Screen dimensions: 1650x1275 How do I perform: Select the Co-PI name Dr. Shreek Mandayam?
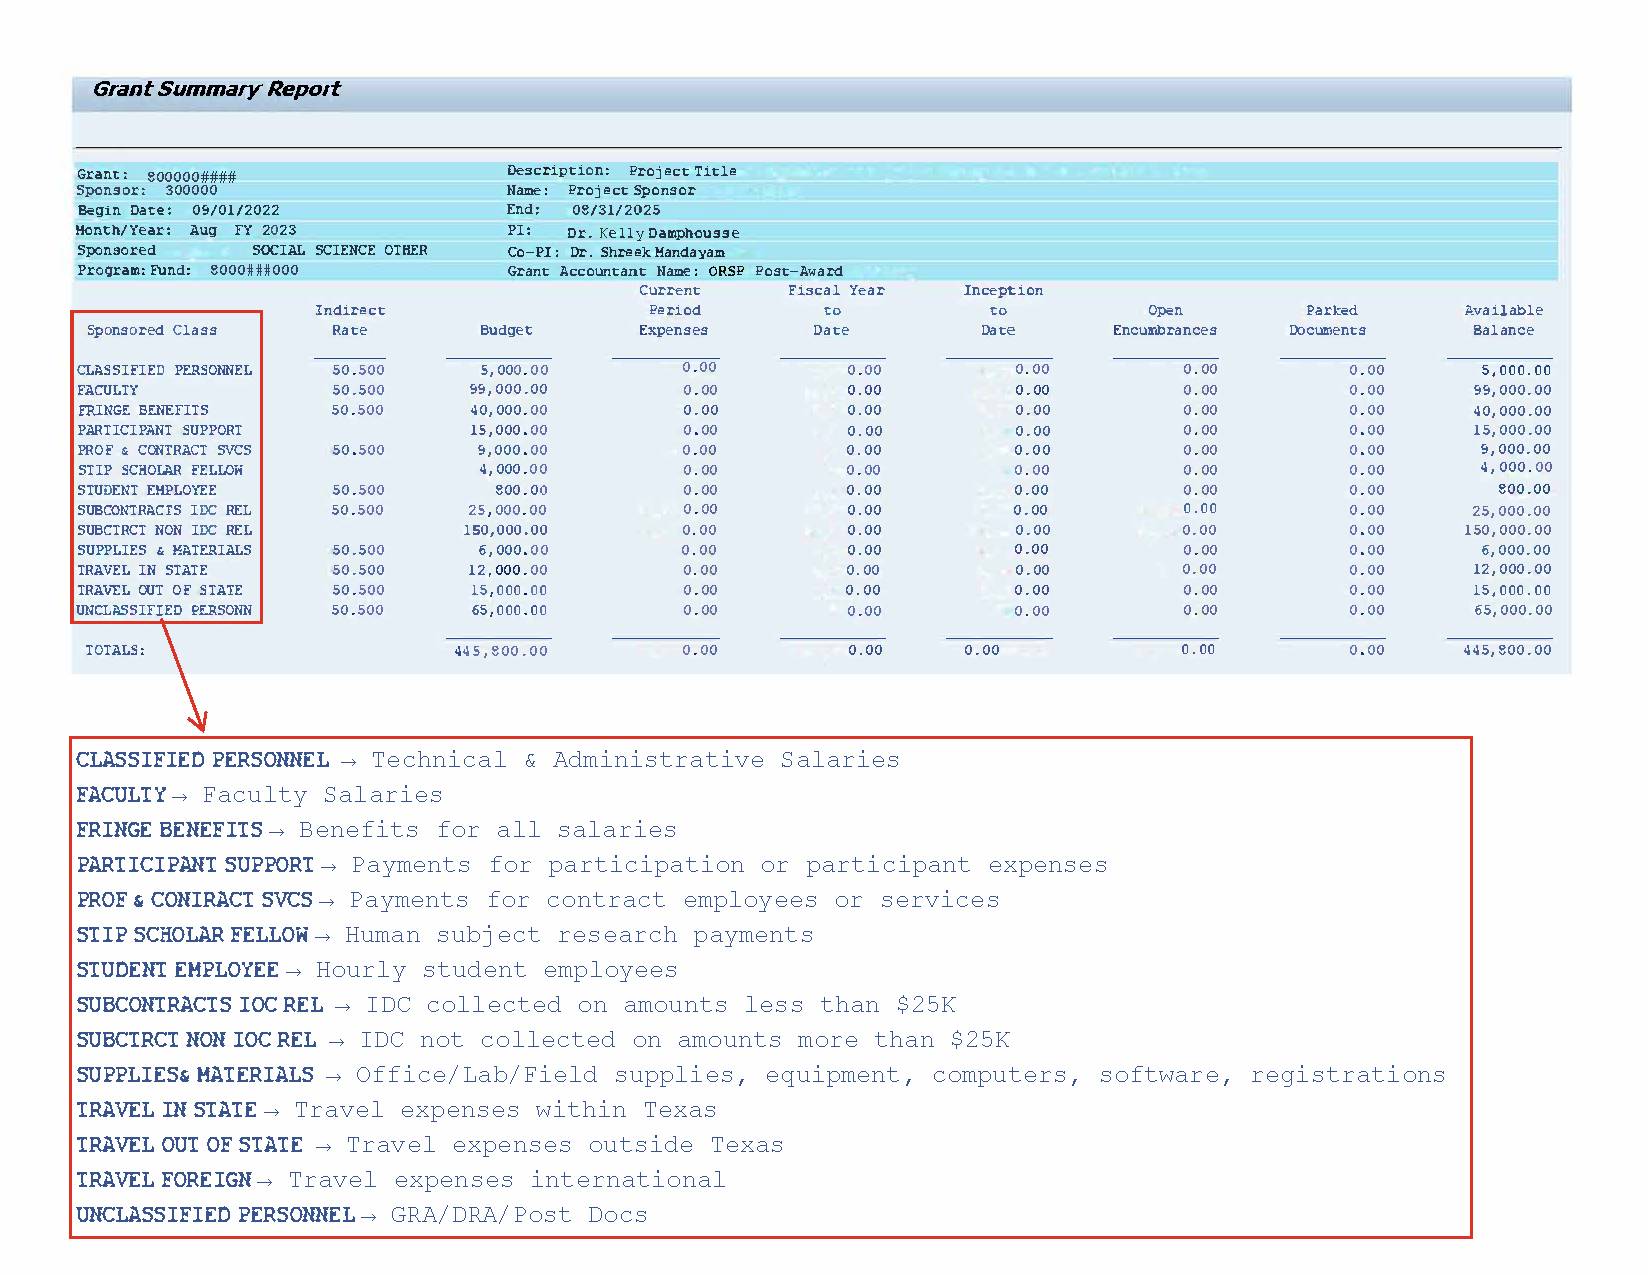pyautogui.click(x=647, y=252)
